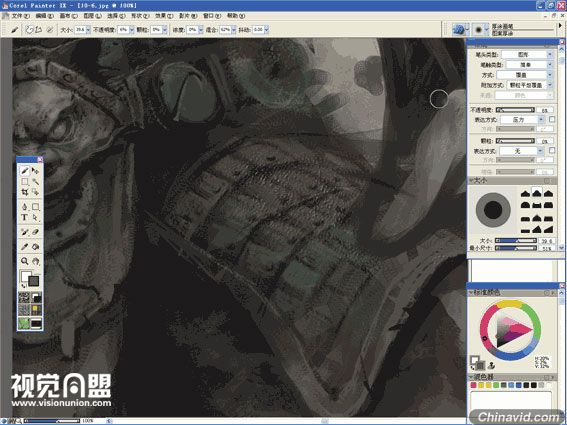Select the Crop tool

(25, 192)
